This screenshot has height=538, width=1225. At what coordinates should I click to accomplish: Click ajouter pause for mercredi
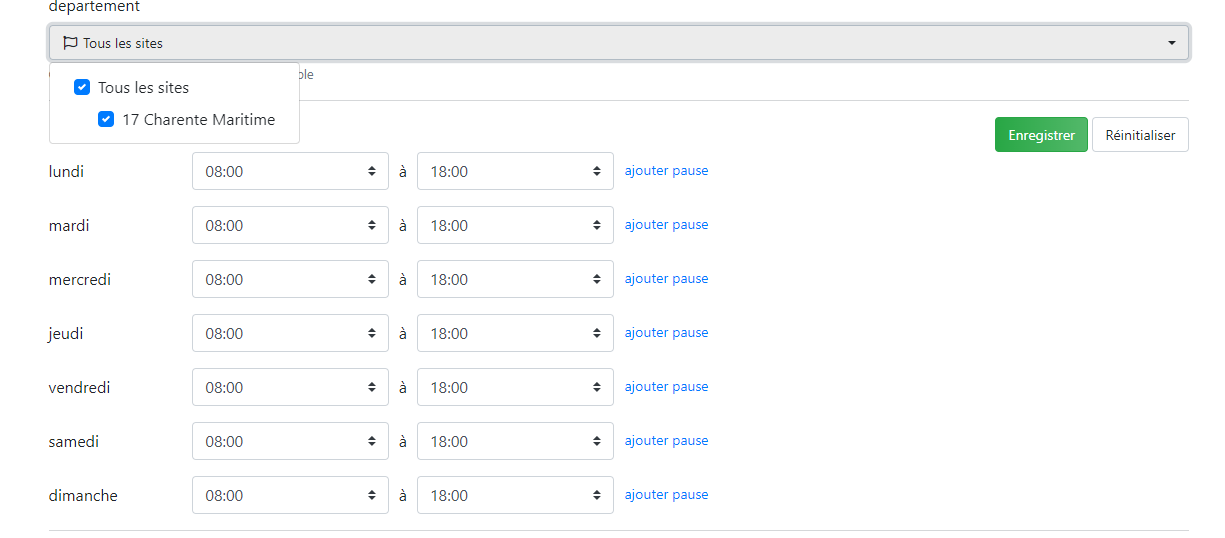[x=666, y=279]
